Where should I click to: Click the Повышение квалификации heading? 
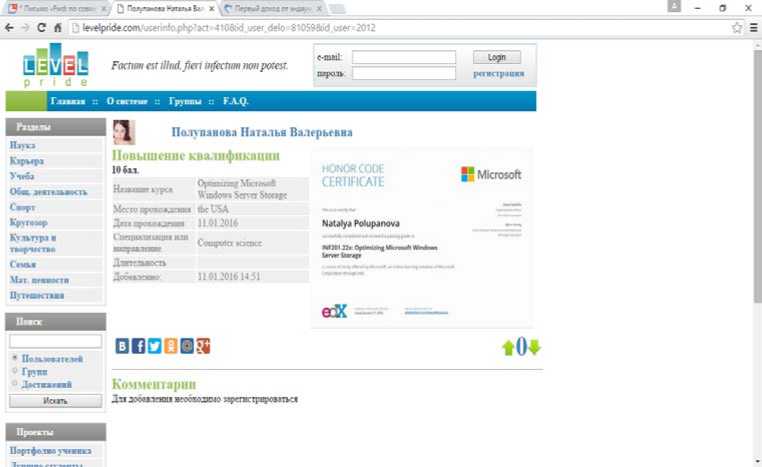[x=196, y=156]
